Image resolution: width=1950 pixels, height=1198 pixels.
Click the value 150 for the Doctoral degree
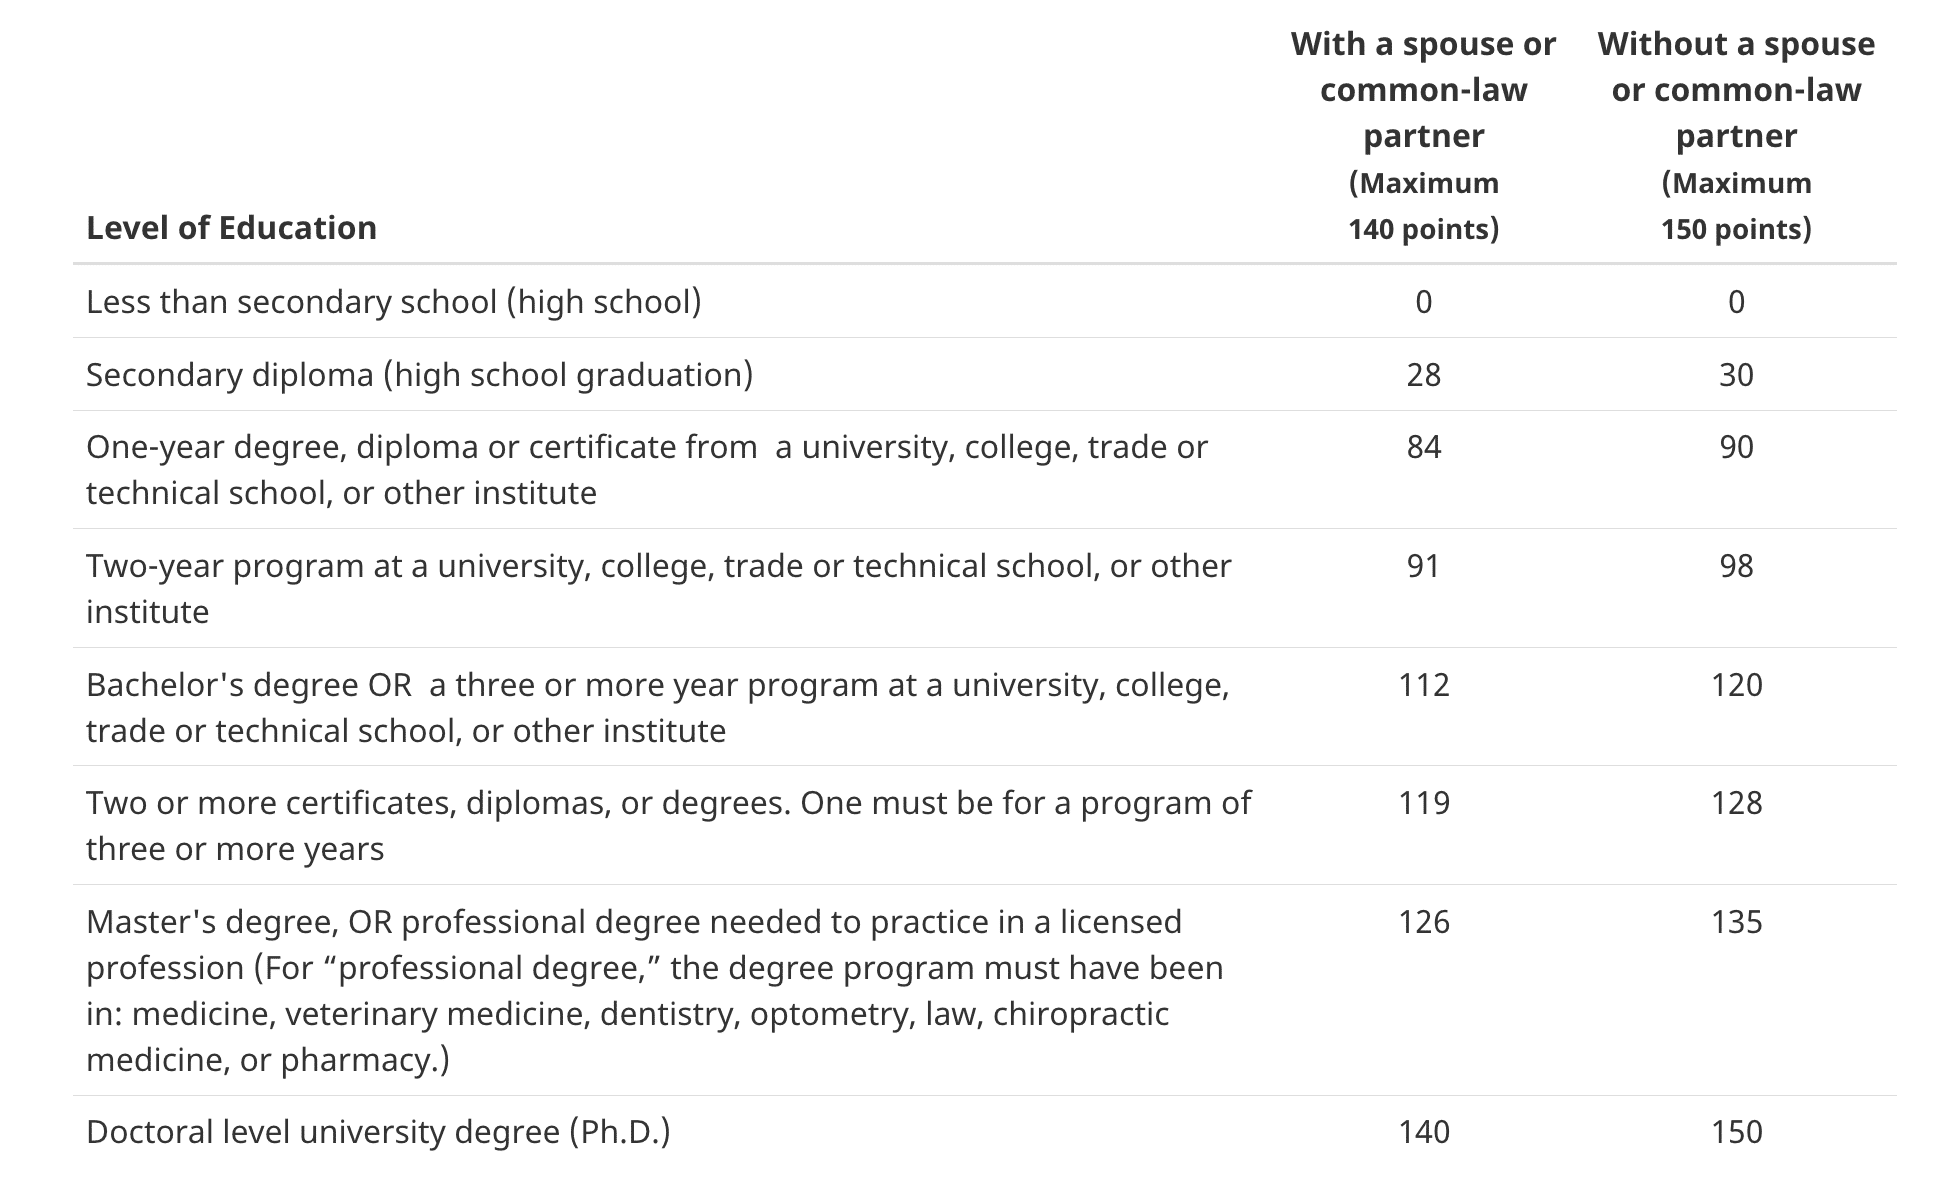pyautogui.click(x=1736, y=1132)
